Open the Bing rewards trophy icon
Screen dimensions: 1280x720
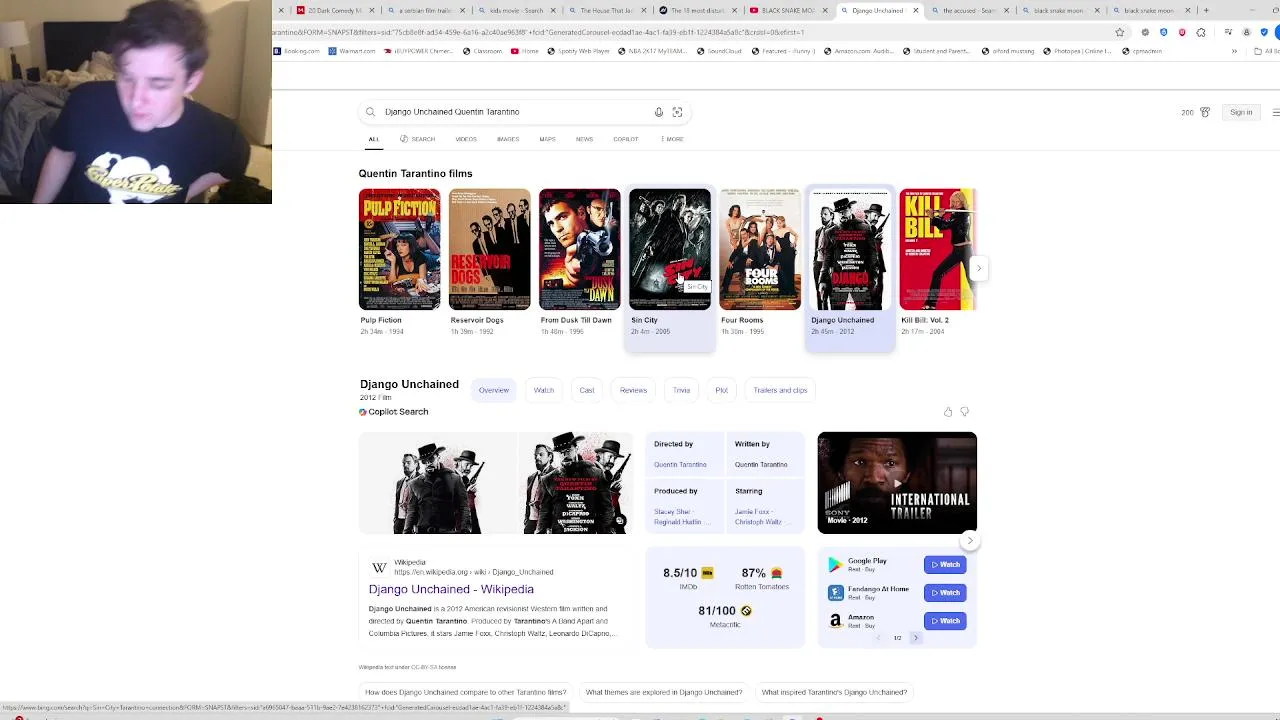[x=1205, y=112]
